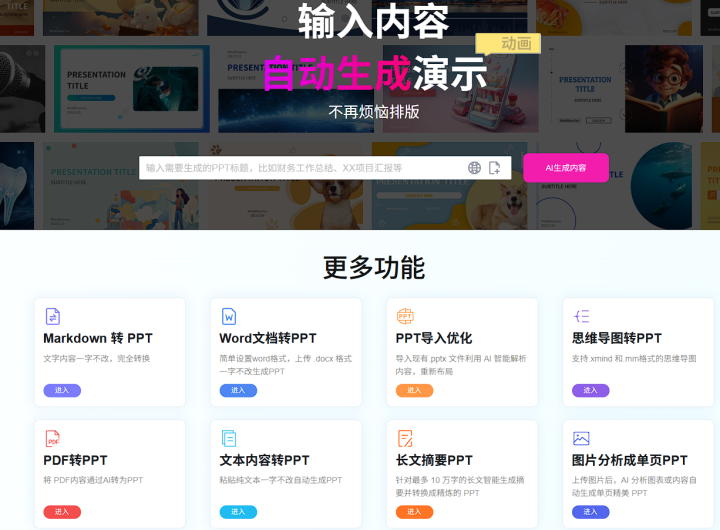
Task: Open 思维导图转PPT via its 进入 button
Action: tap(590, 390)
